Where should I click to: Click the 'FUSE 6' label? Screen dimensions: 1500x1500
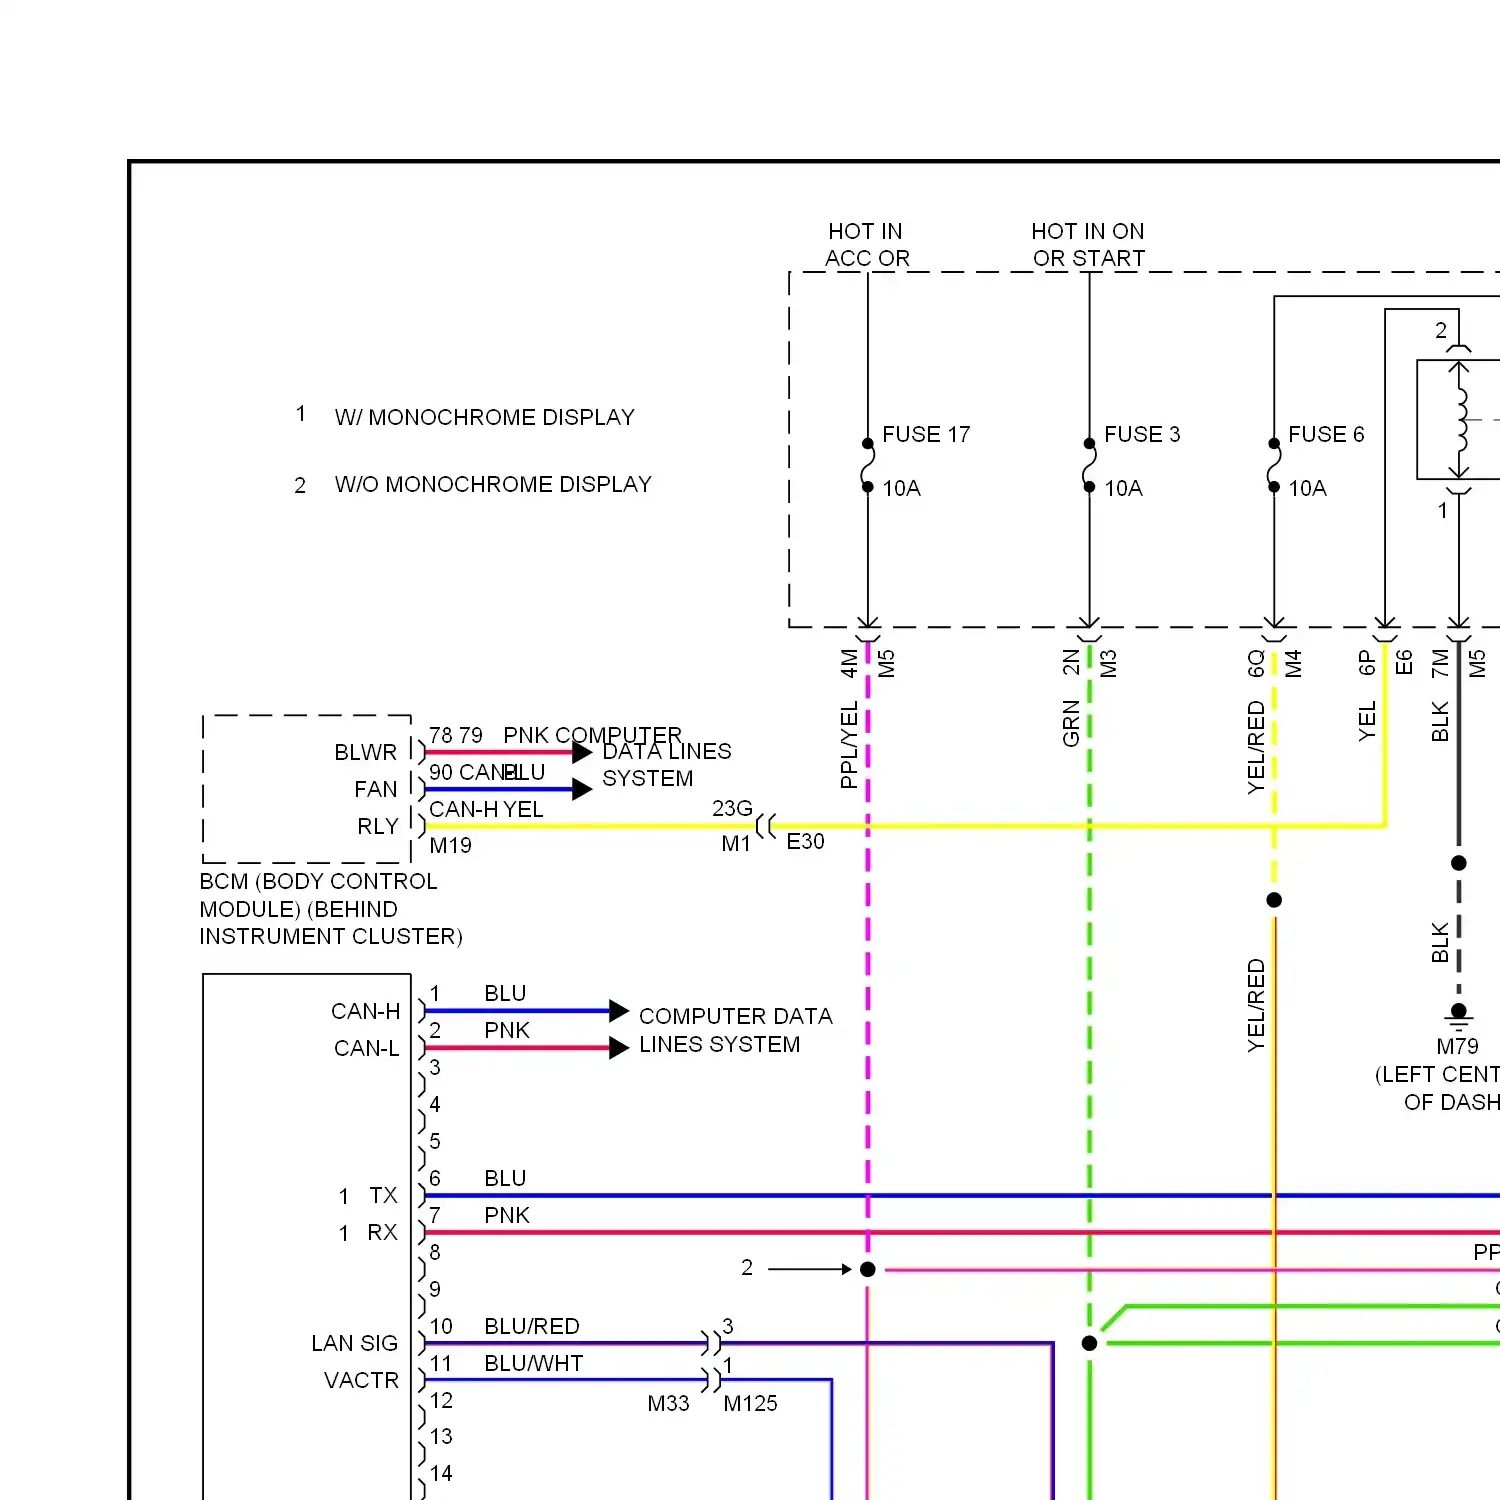coord(1326,434)
